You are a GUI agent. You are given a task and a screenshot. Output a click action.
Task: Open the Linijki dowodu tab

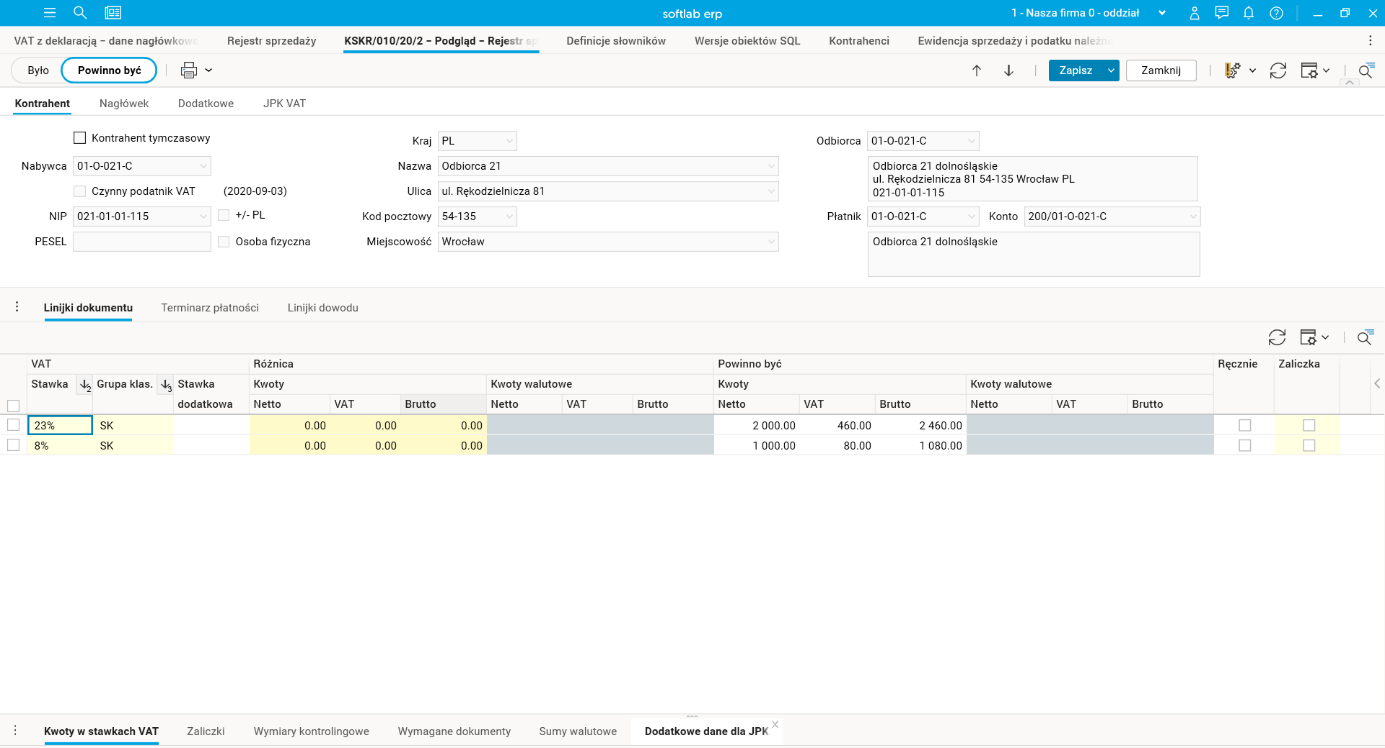pyautogui.click(x=323, y=308)
